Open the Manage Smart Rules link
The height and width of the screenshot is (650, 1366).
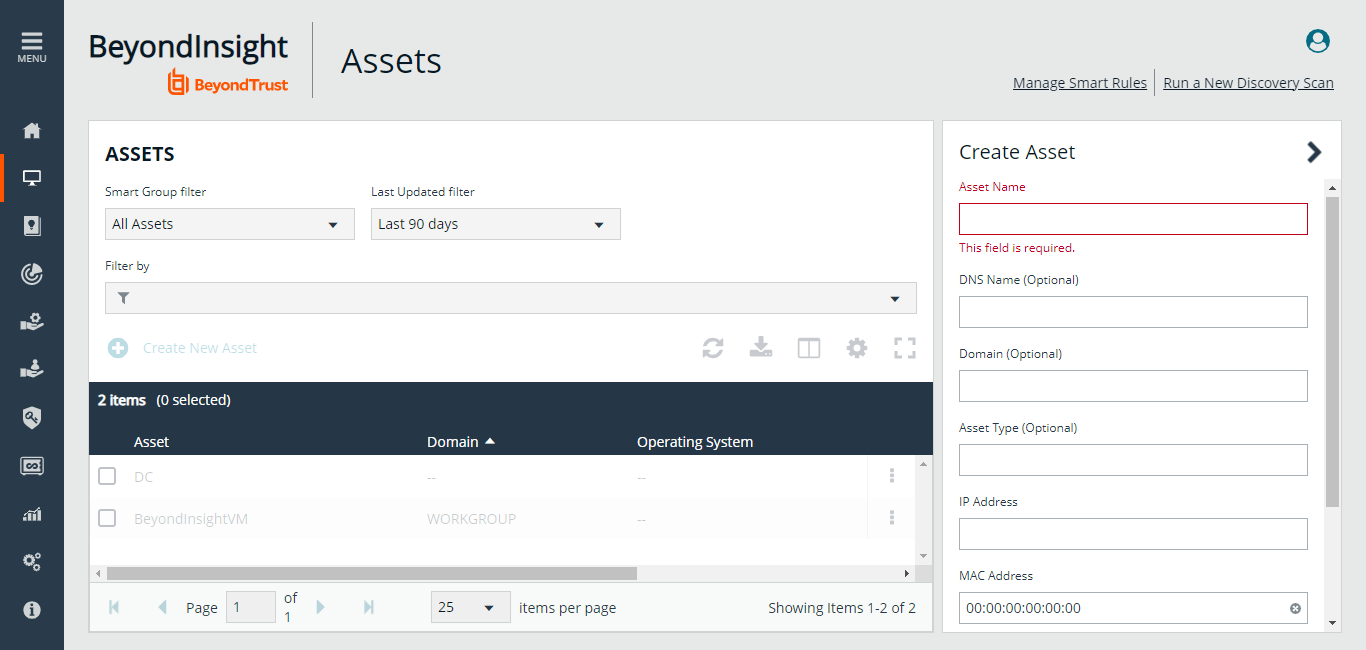coord(1079,83)
